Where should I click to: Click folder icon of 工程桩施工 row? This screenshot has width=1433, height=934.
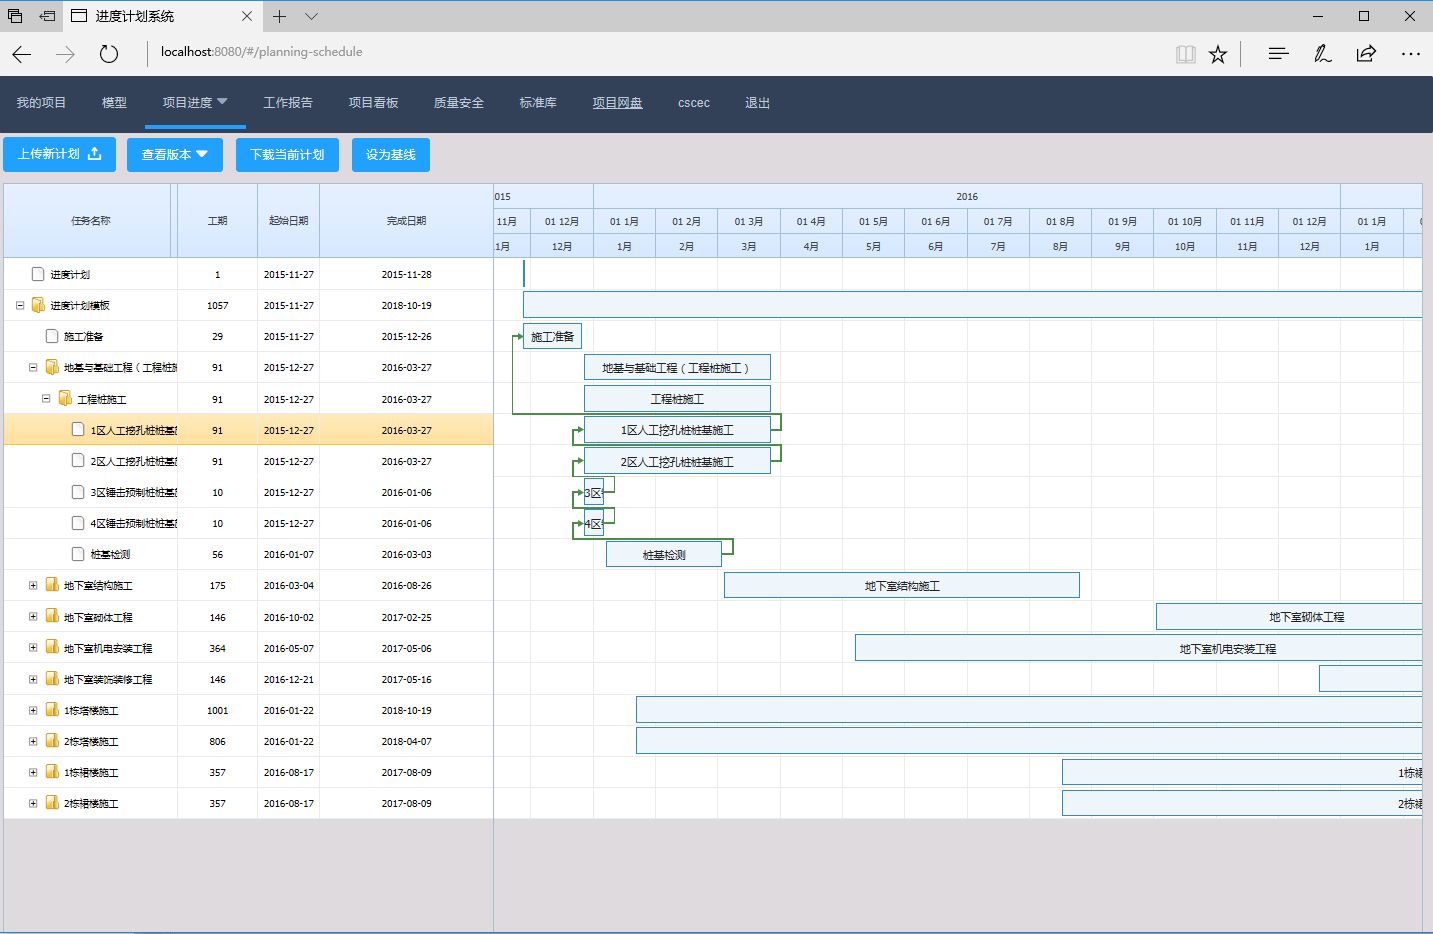coord(65,399)
